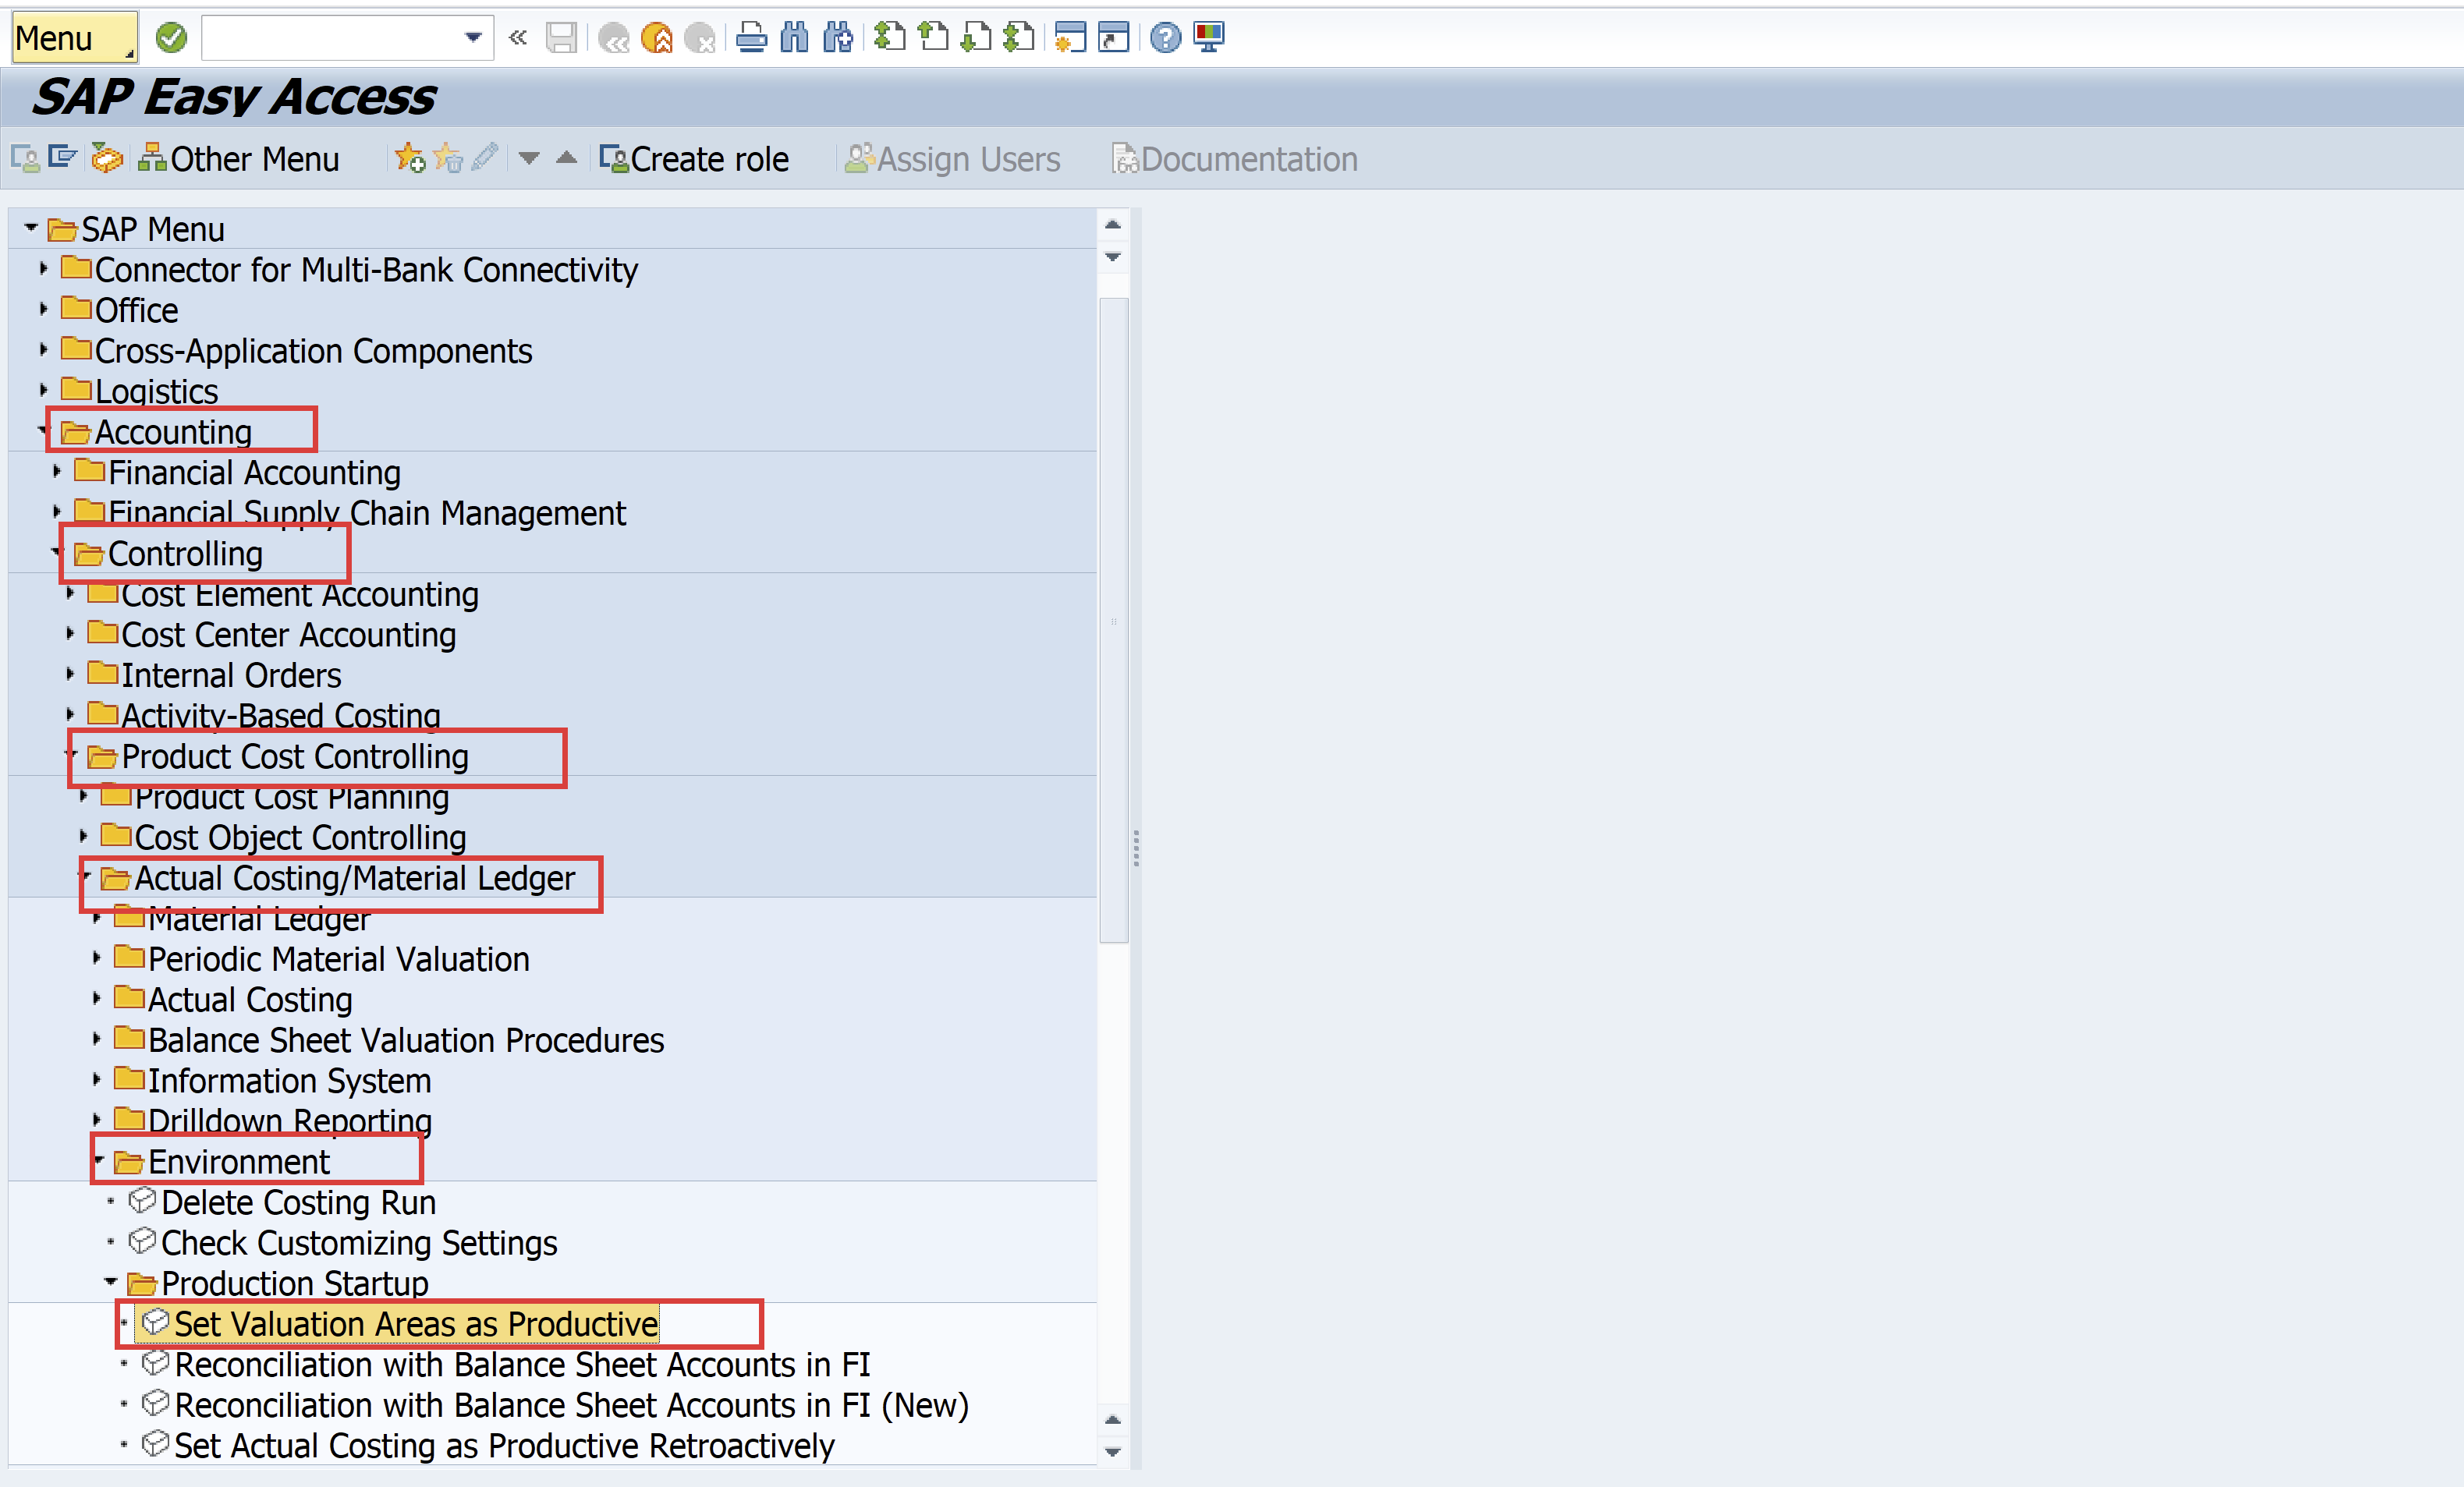Click the green Enter checkmark icon
The image size is (2464, 1487).
(x=171, y=38)
